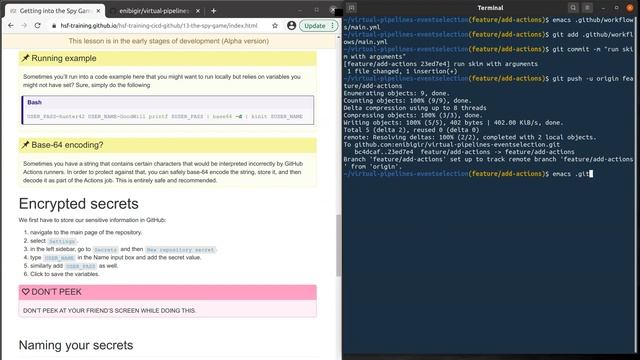The image size is (640, 360).
Task: Click step 'Click to save the variables.'
Action: pyautogui.click(x=64, y=274)
